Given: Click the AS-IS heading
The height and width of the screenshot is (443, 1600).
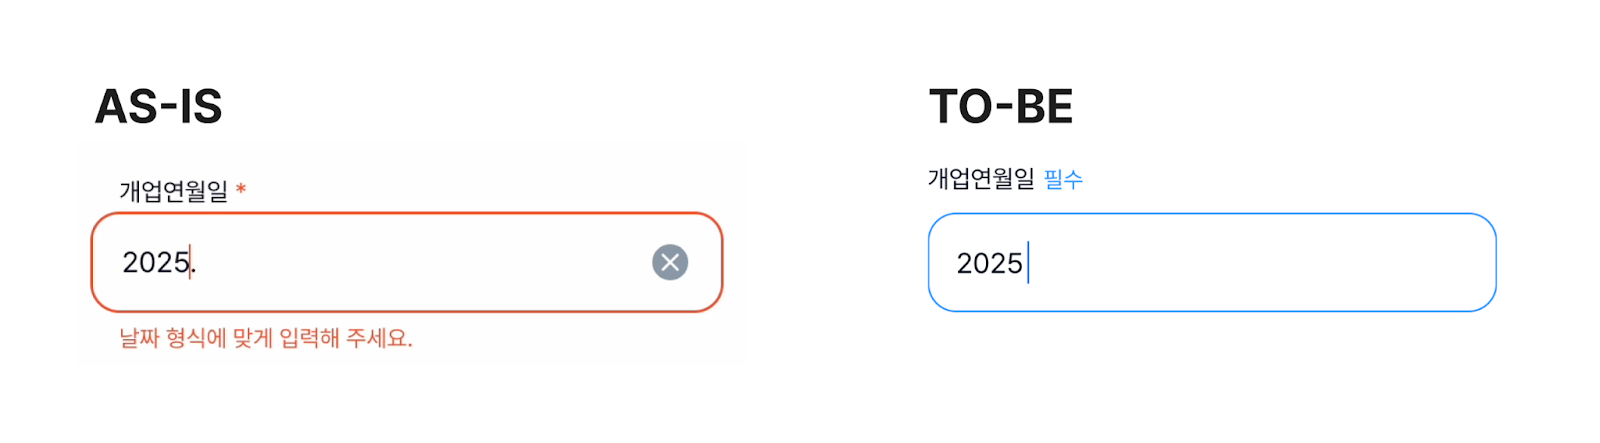Looking at the screenshot, I should [158, 107].
